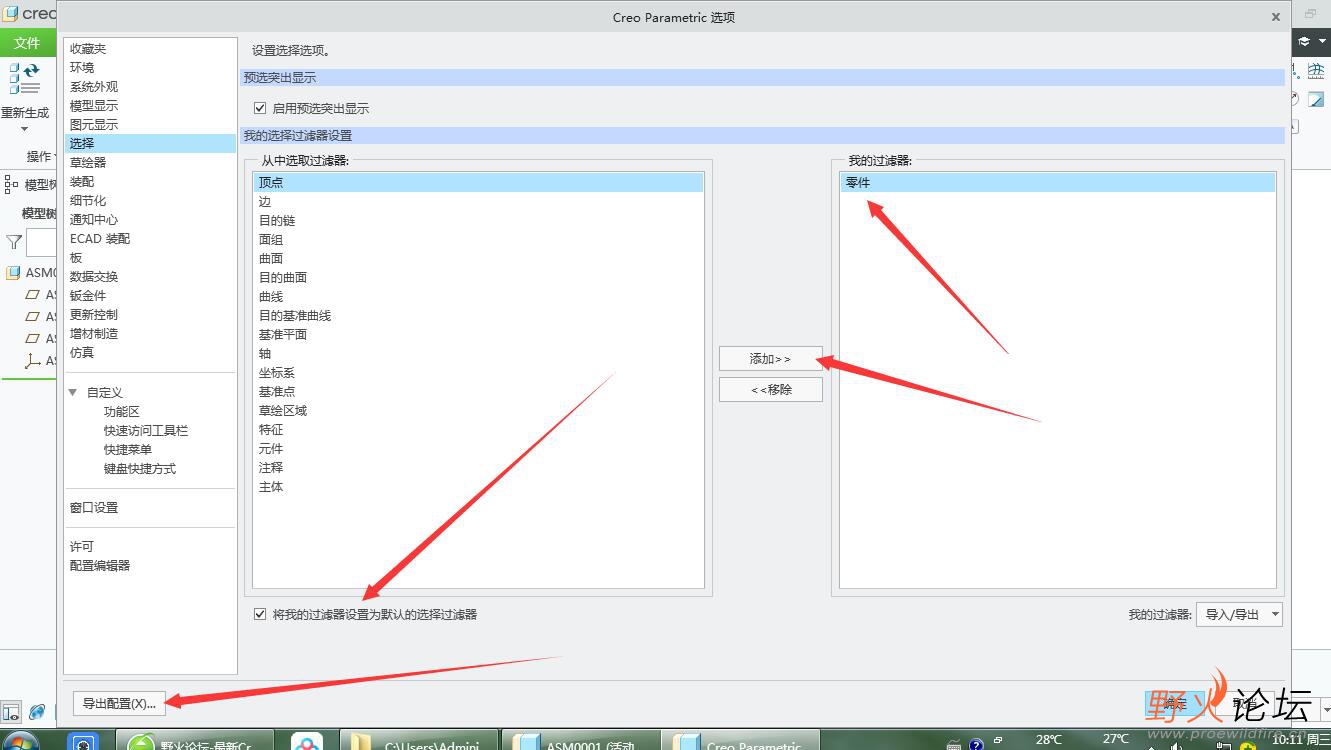
Task: Select 曲线 in the filter list
Action: [478, 296]
